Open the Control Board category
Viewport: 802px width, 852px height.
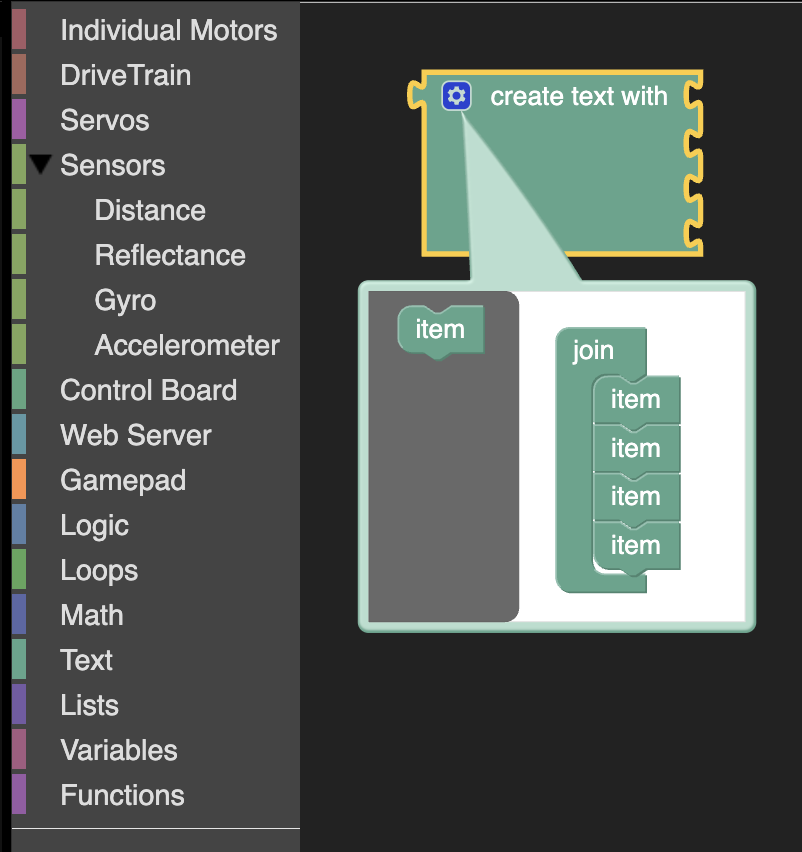148,390
